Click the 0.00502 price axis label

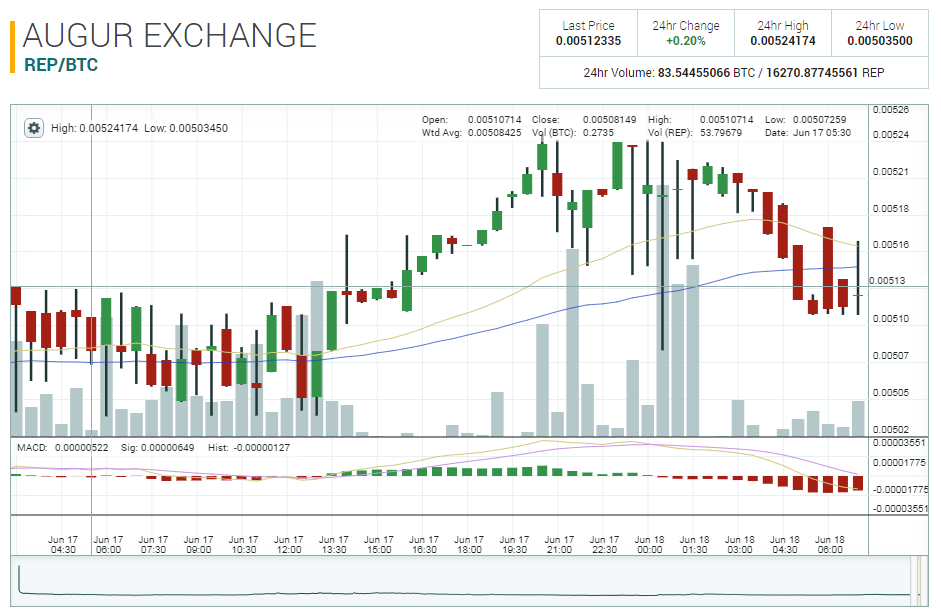click(891, 430)
